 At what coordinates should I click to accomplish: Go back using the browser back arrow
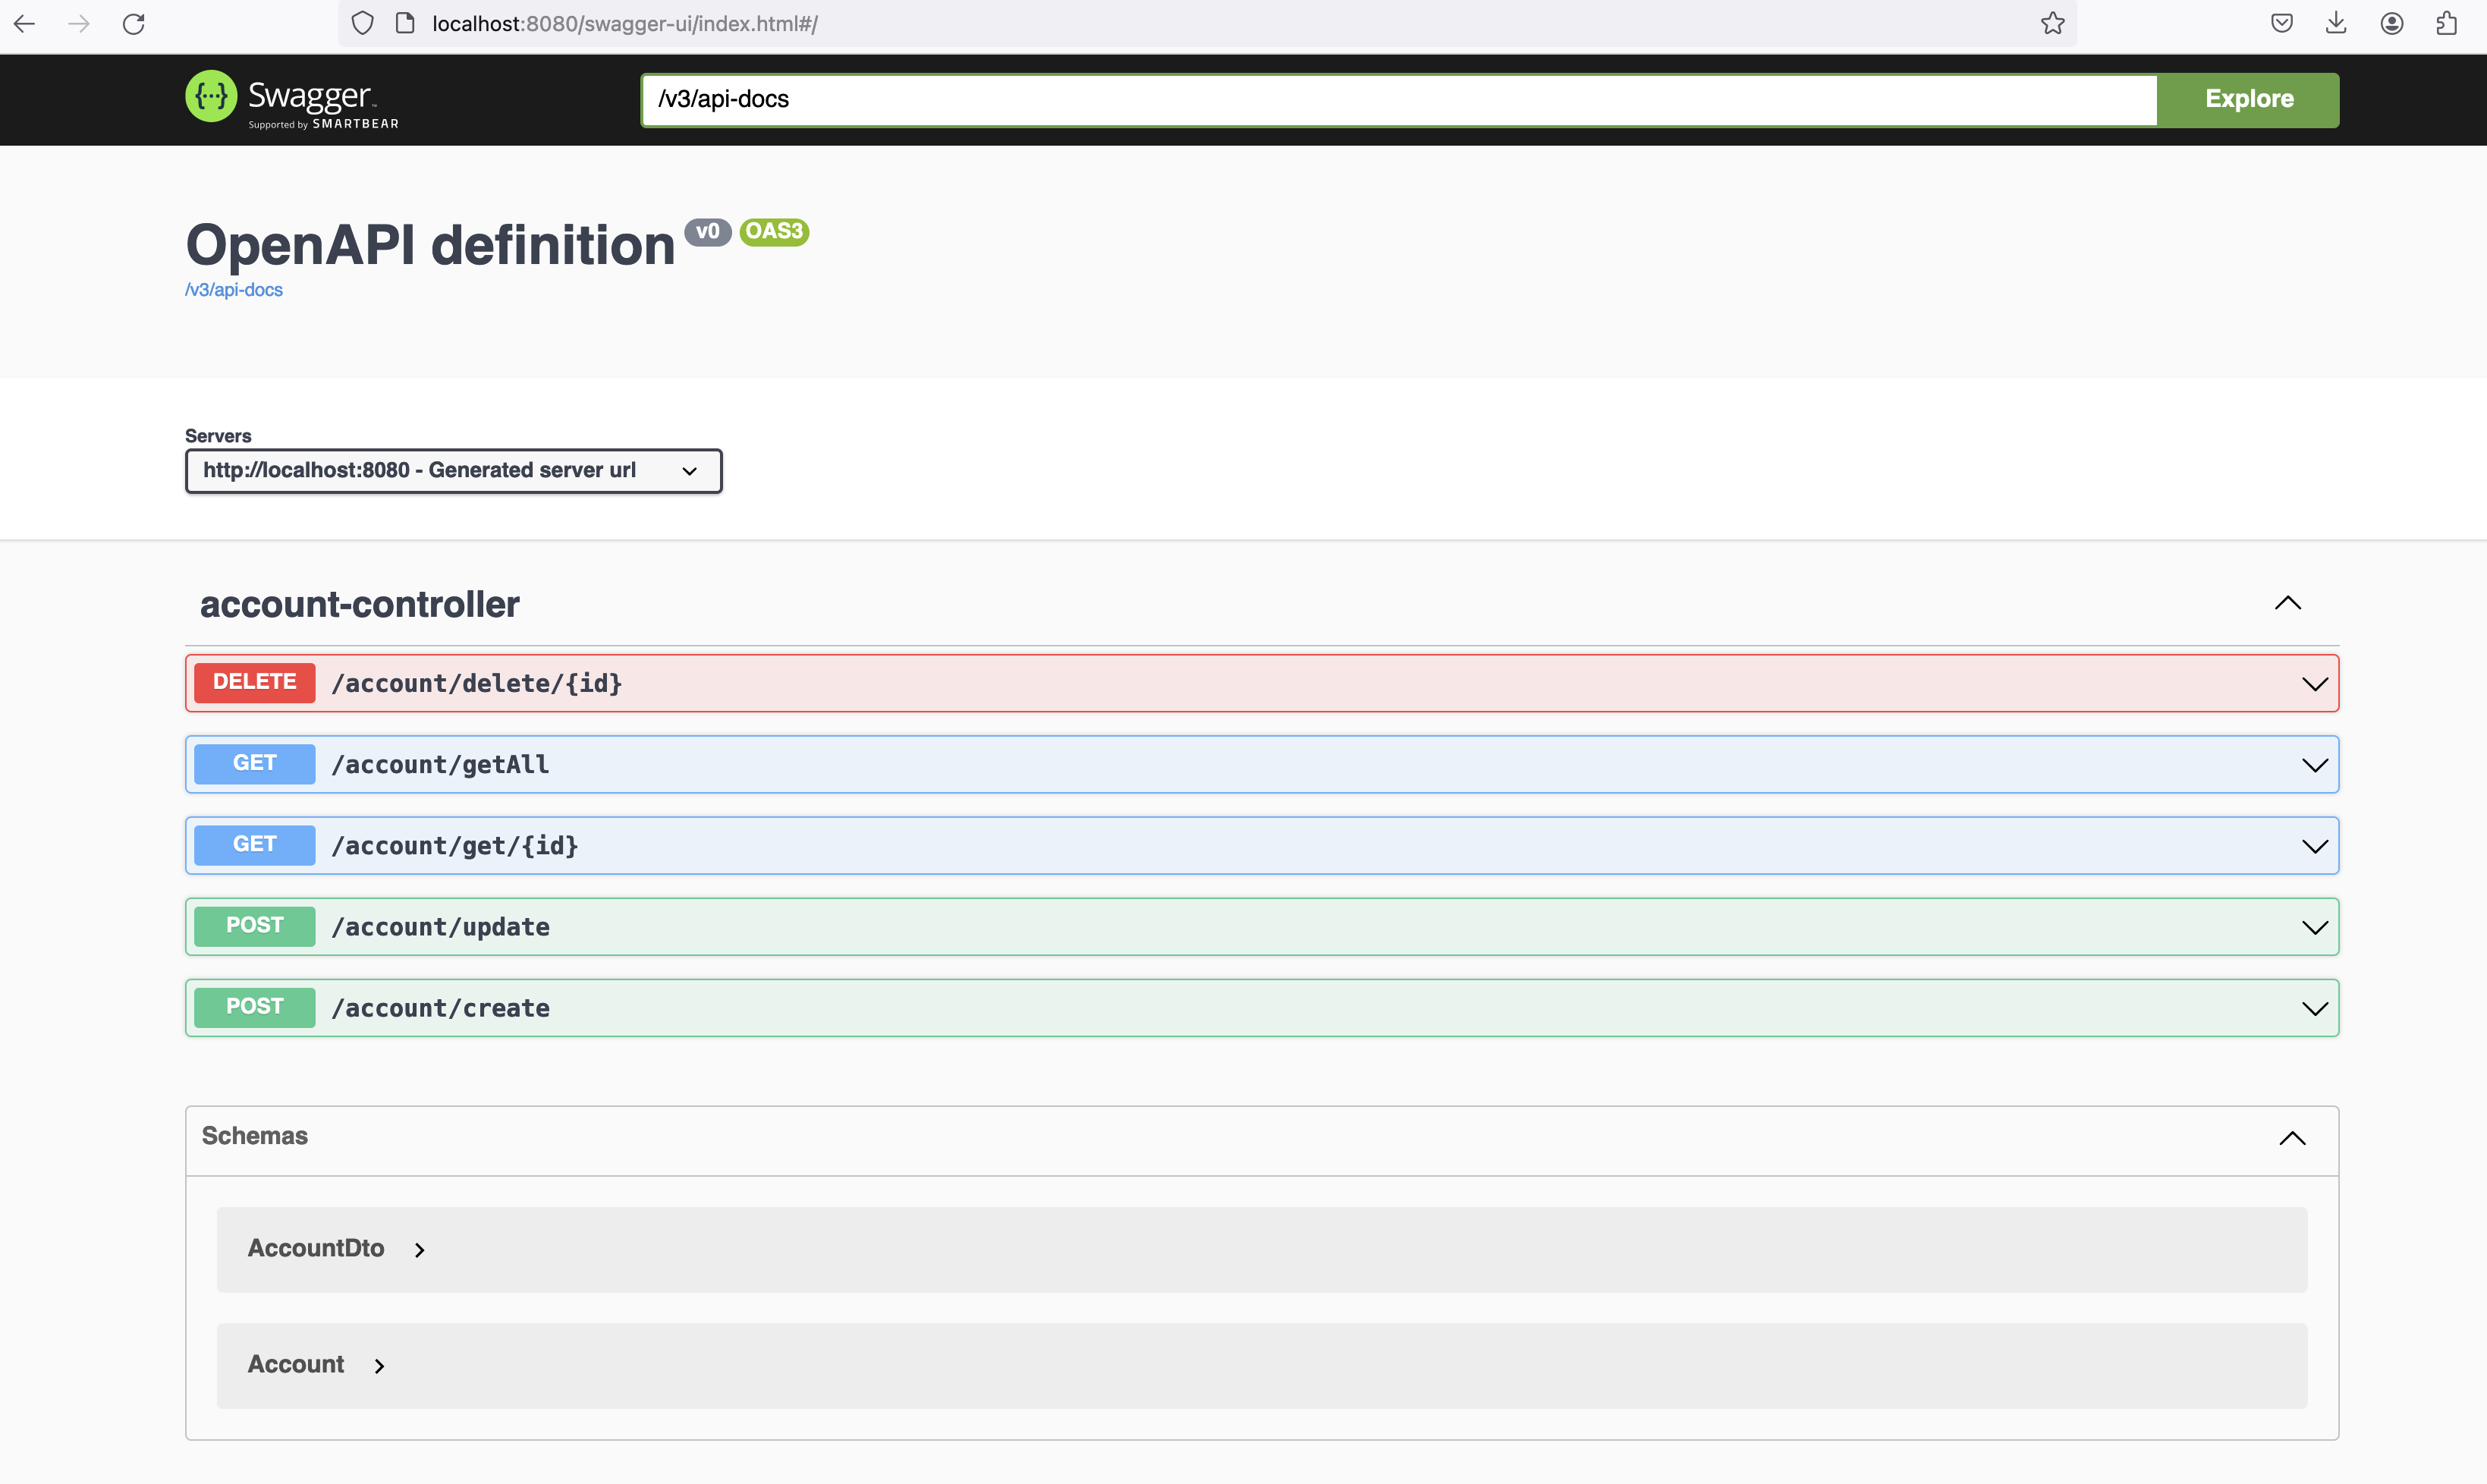coord(24,24)
